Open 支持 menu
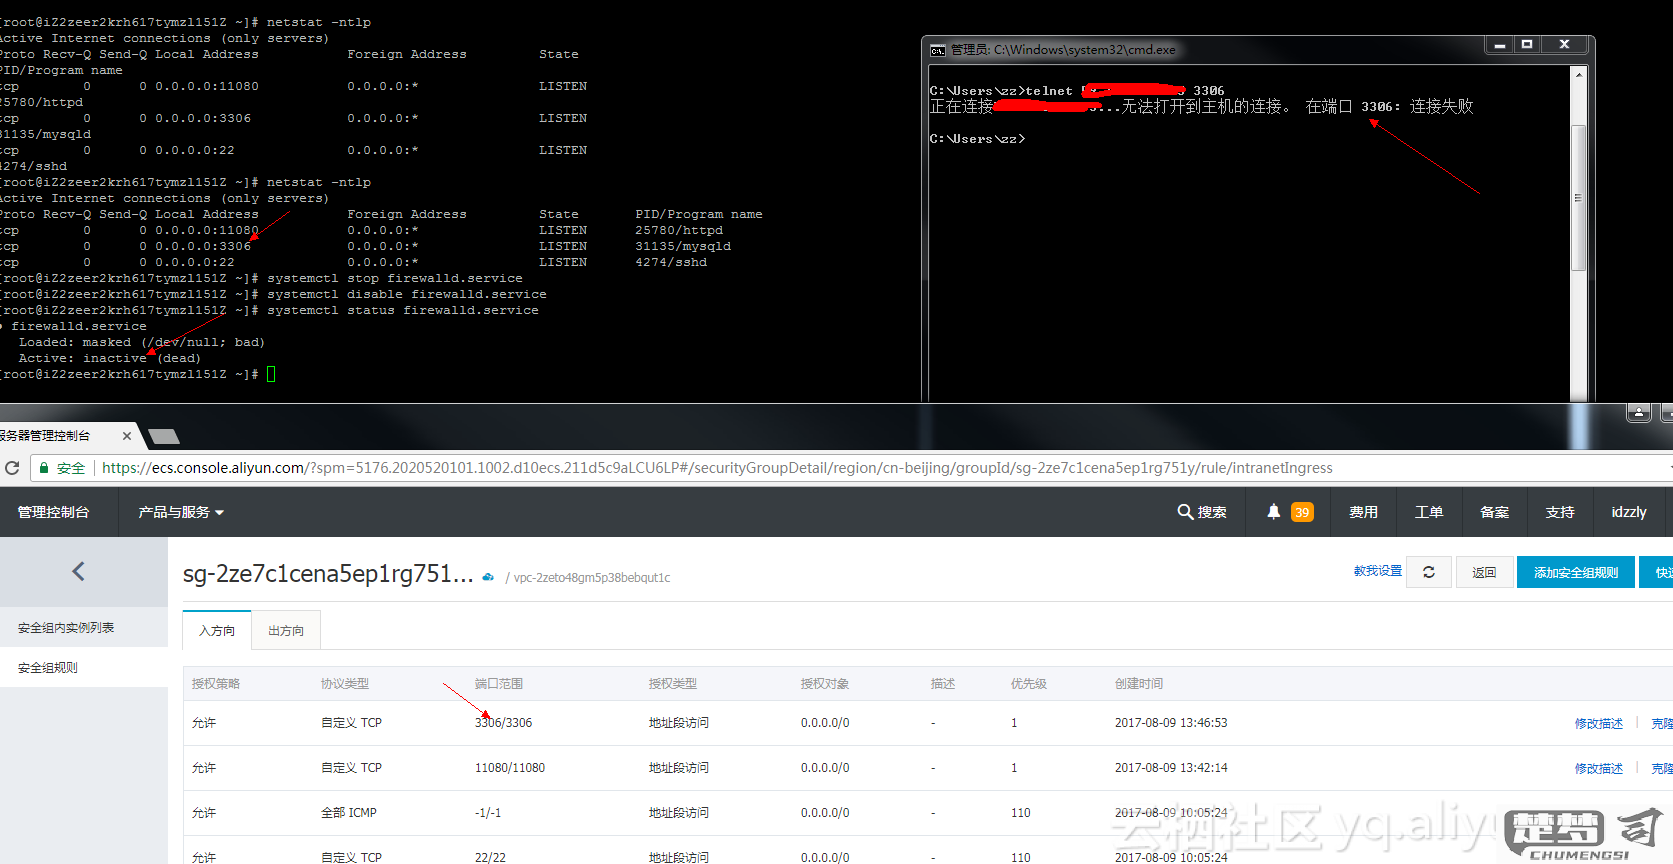The height and width of the screenshot is (864, 1673). point(1560,512)
